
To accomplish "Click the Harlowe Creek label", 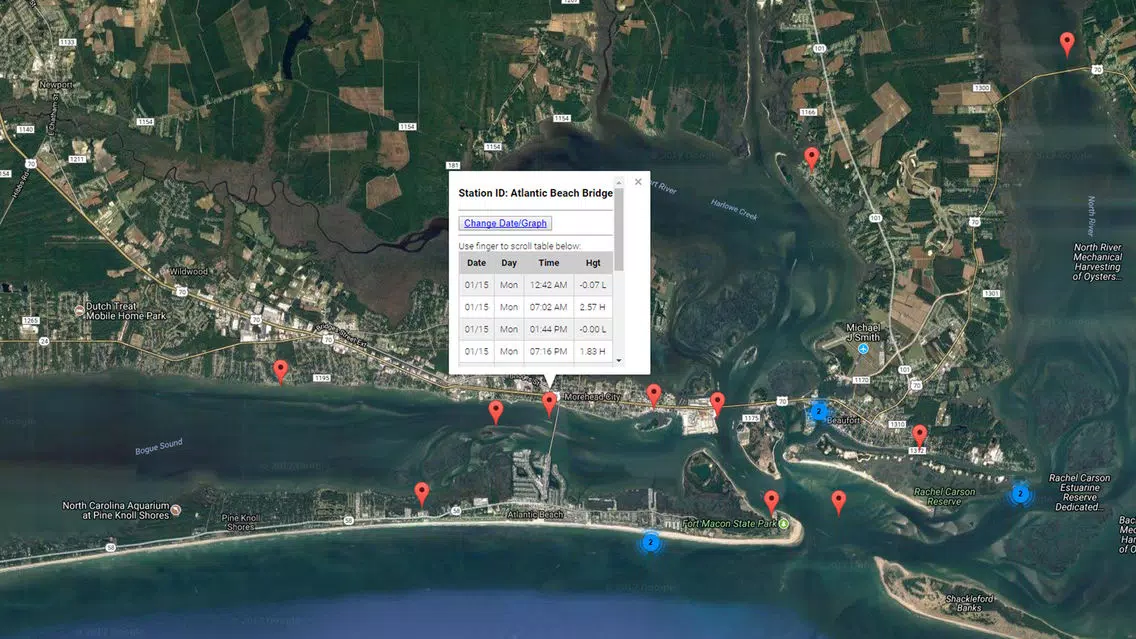I will (x=734, y=209).
